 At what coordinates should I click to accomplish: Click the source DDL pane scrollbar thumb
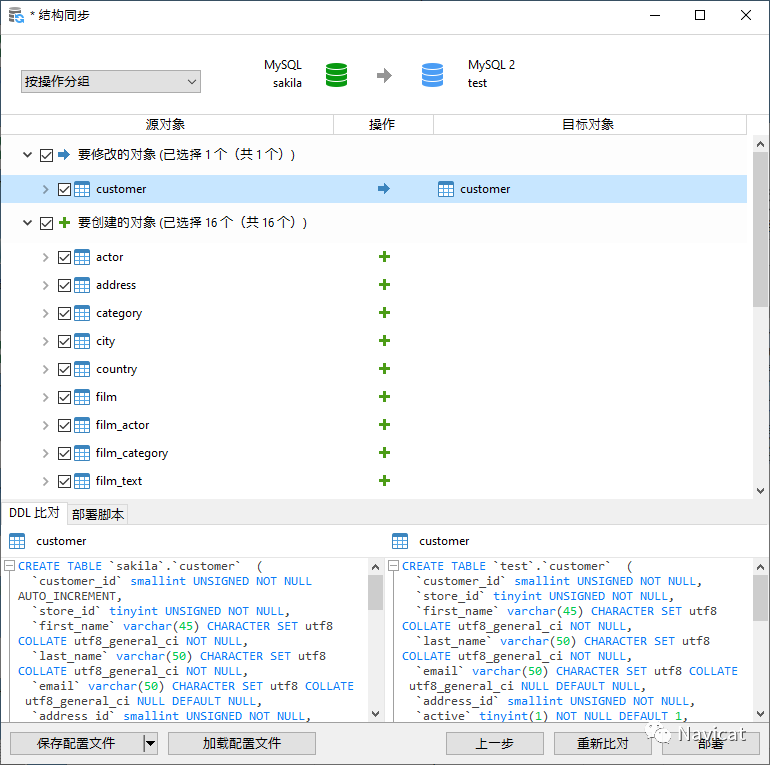coord(375,592)
